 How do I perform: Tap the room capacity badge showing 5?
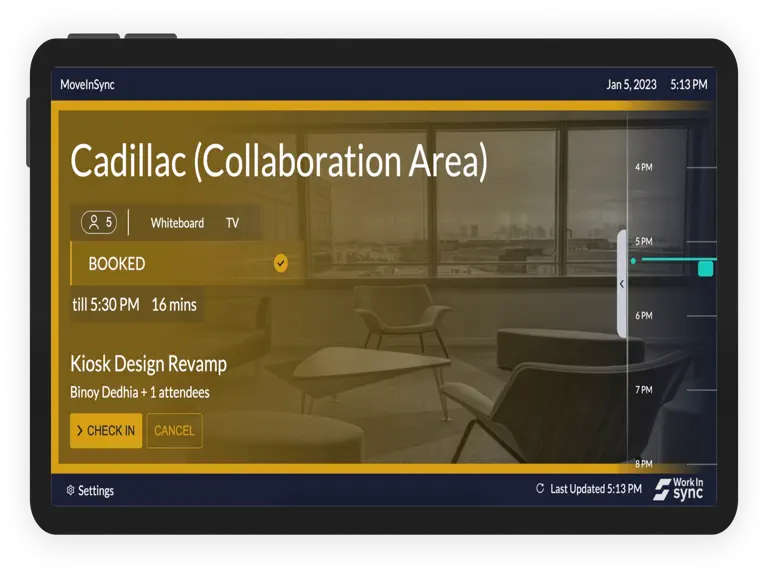pyautogui.click(x=99, y=222)
